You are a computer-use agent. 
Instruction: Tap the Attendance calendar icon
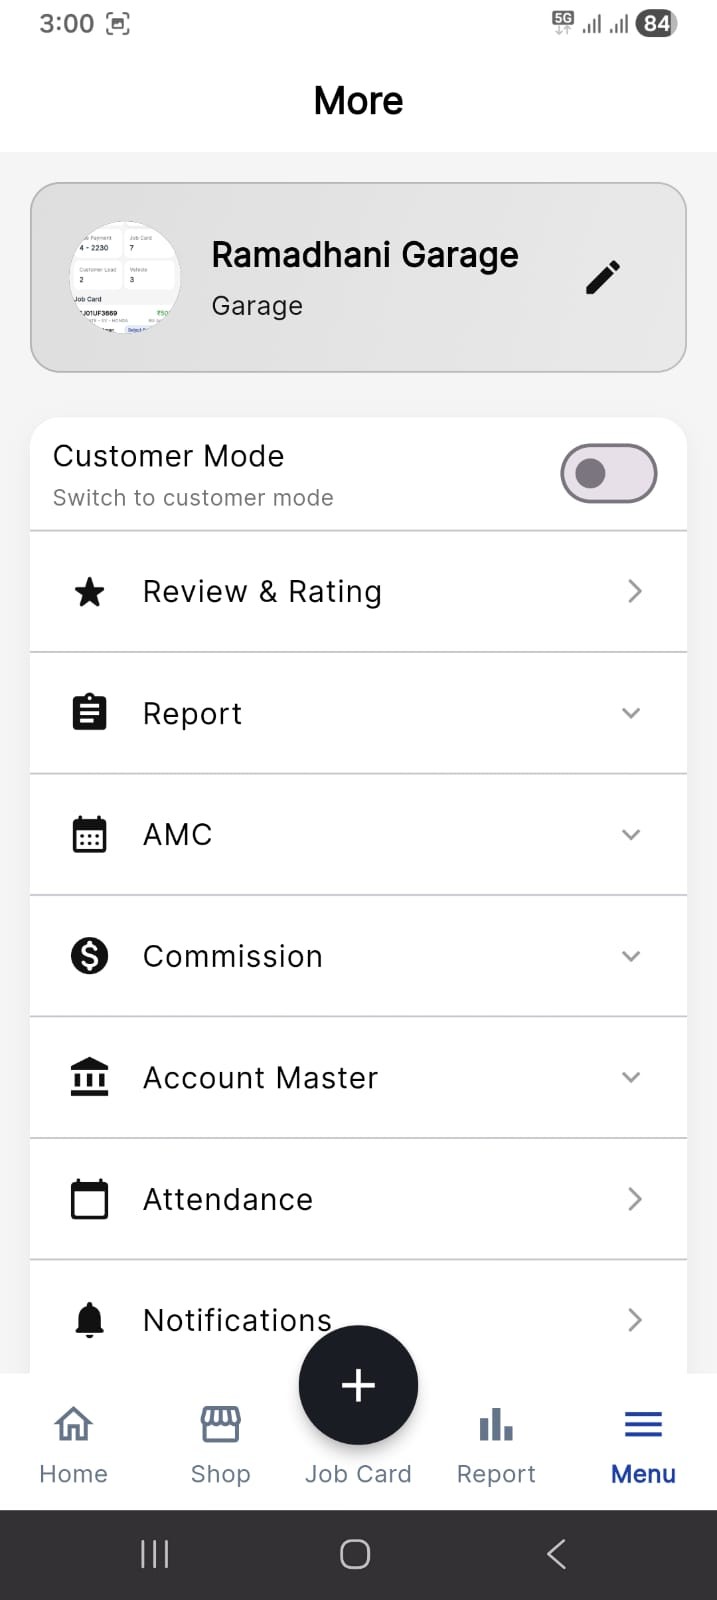[90, 1199]
